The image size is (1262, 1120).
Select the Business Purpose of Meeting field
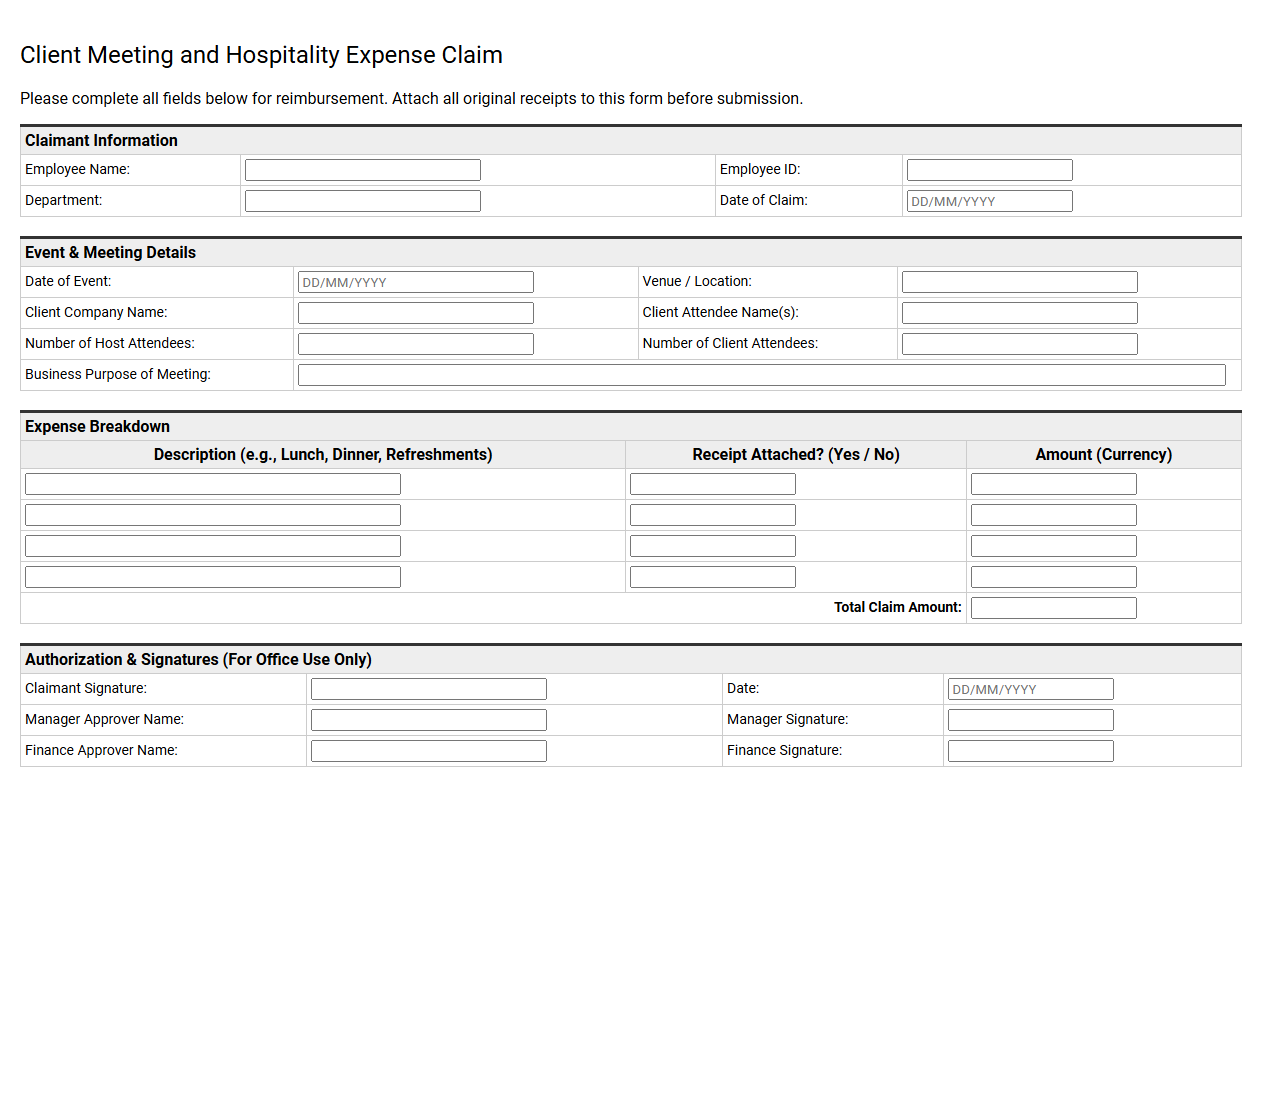pyautogui.click(x=762, y=375)
